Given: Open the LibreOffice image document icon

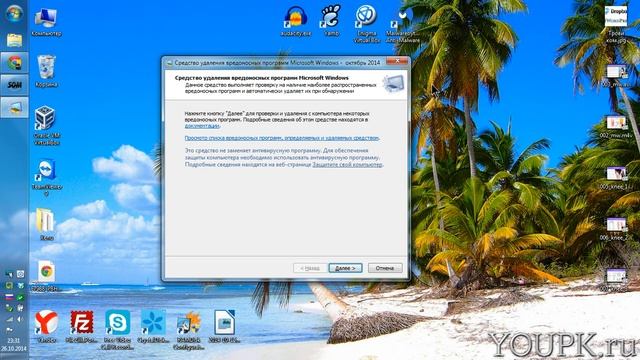Looking at the screenshot, I should pyautogui.click(x=224, y=325).
